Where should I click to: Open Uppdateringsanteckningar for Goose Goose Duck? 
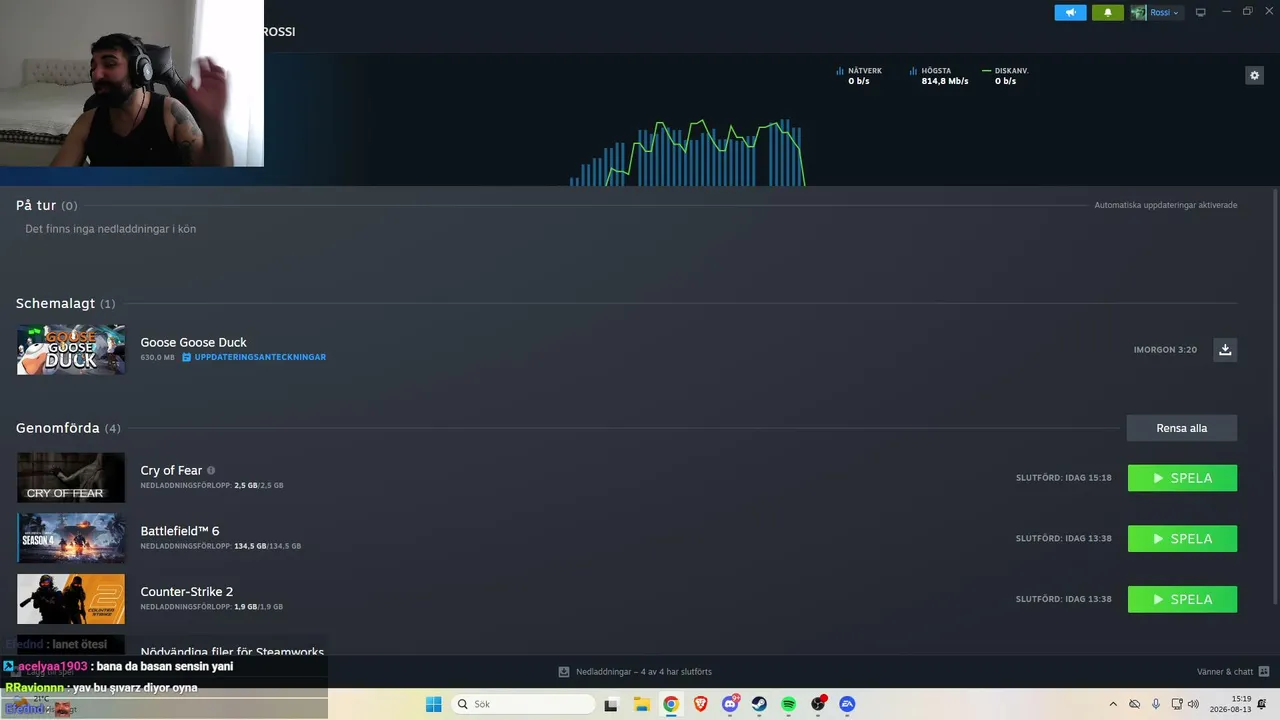click(x=254, y=357)
